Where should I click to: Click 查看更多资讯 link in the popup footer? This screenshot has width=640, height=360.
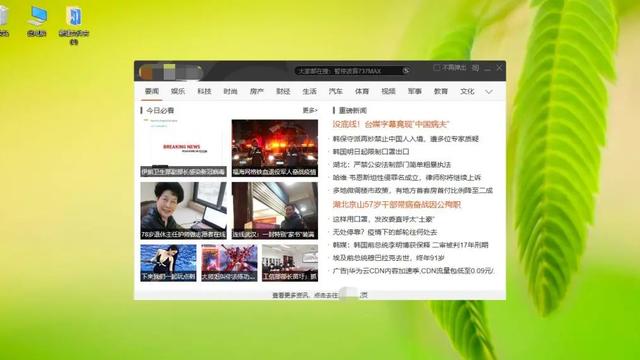click(320, 295)
